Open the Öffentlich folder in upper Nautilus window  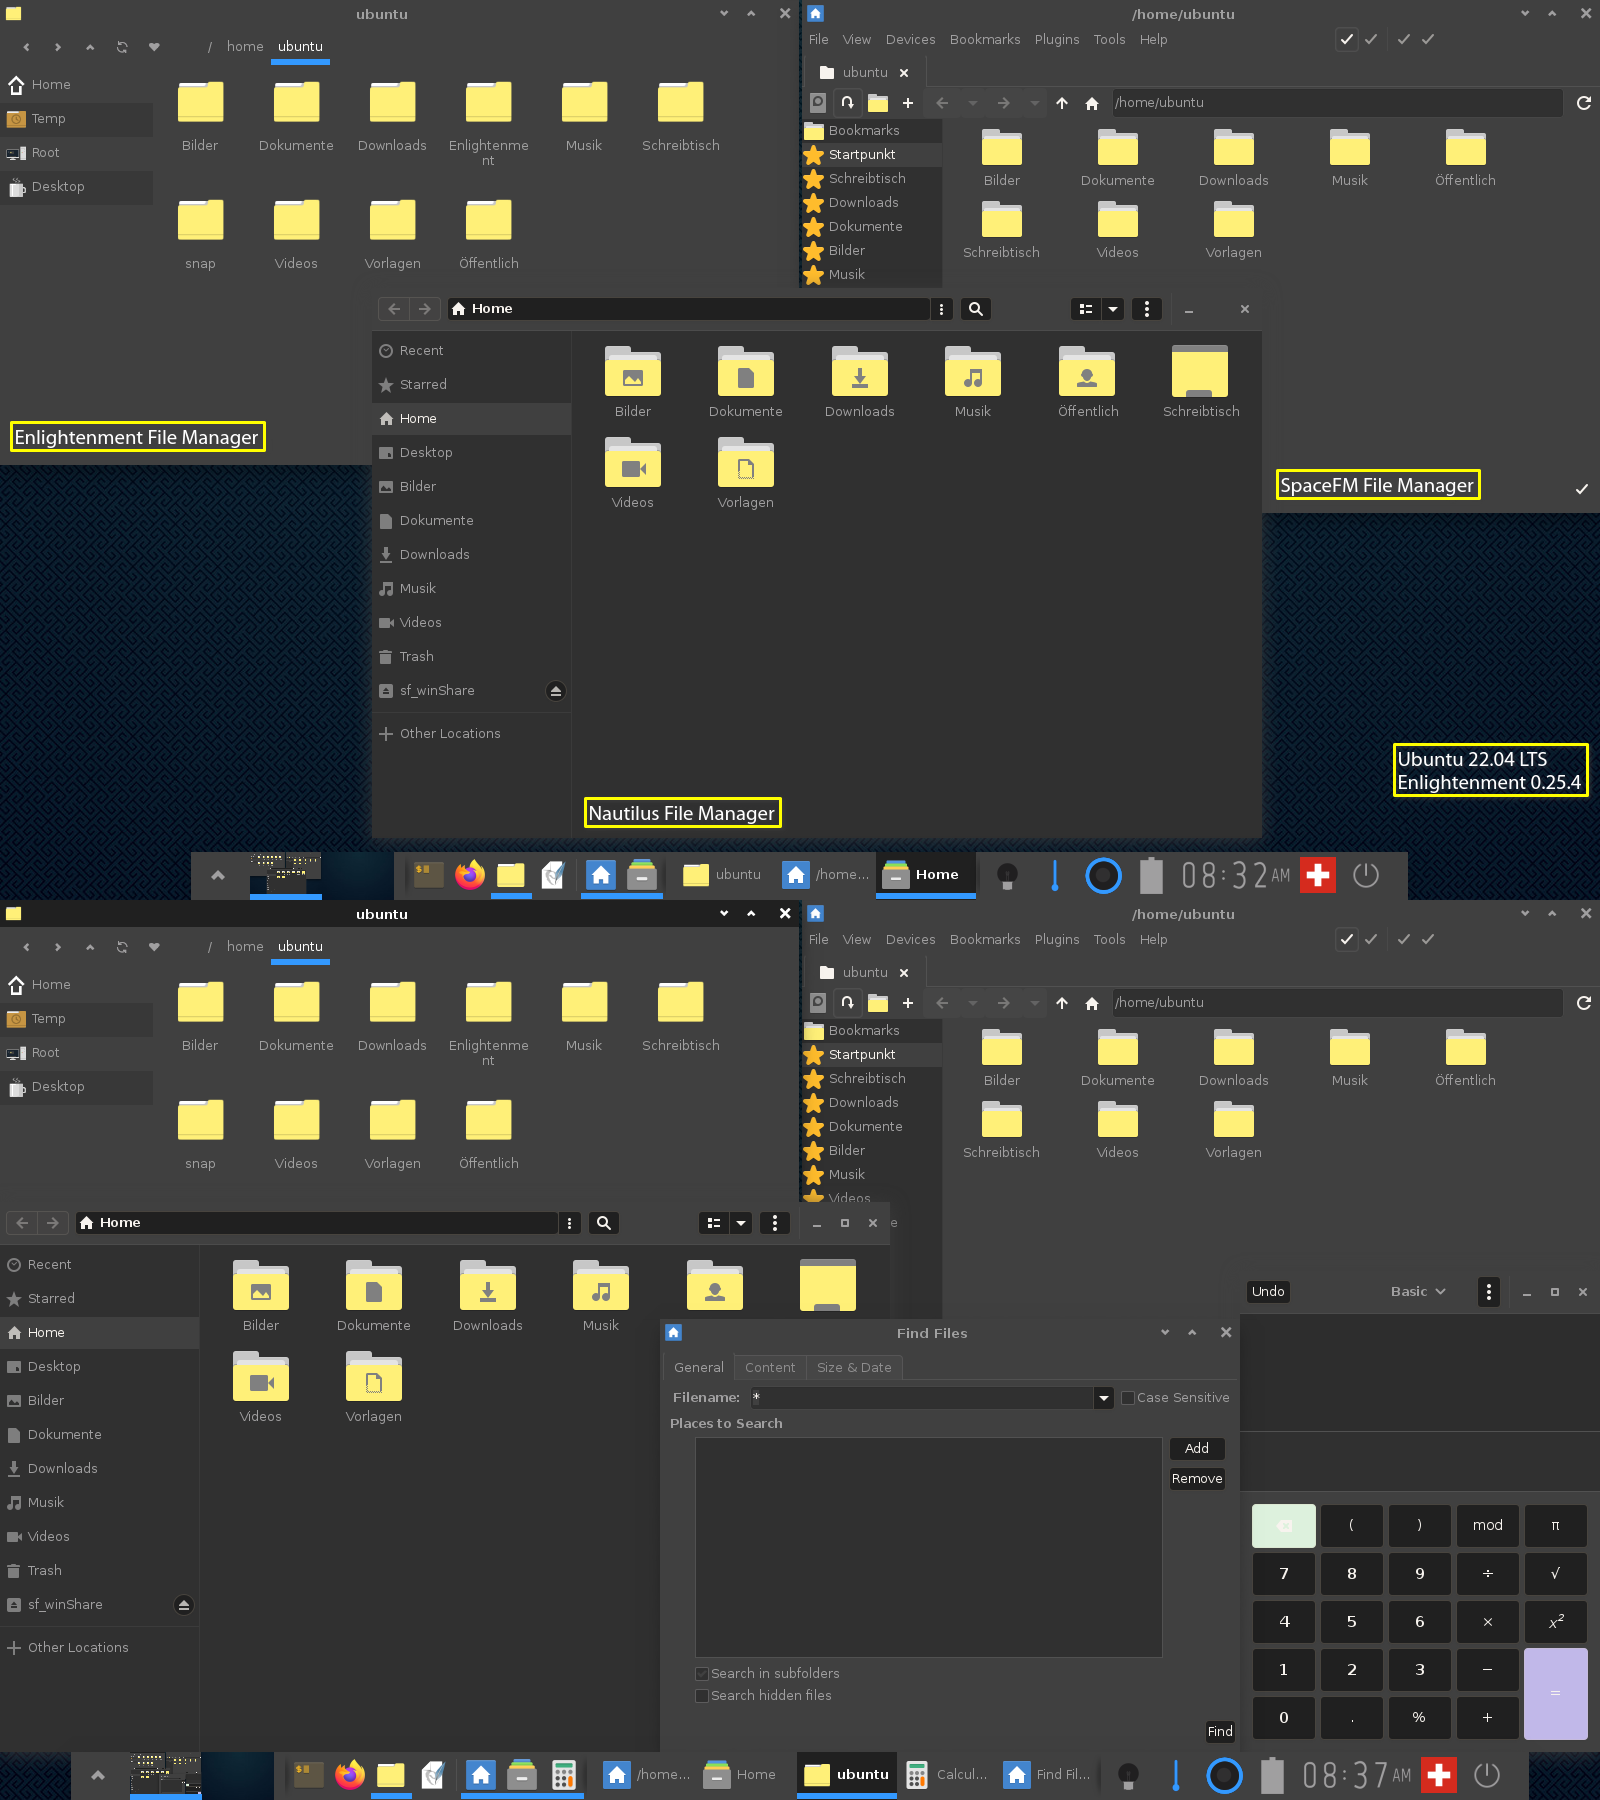(1088, 383)
